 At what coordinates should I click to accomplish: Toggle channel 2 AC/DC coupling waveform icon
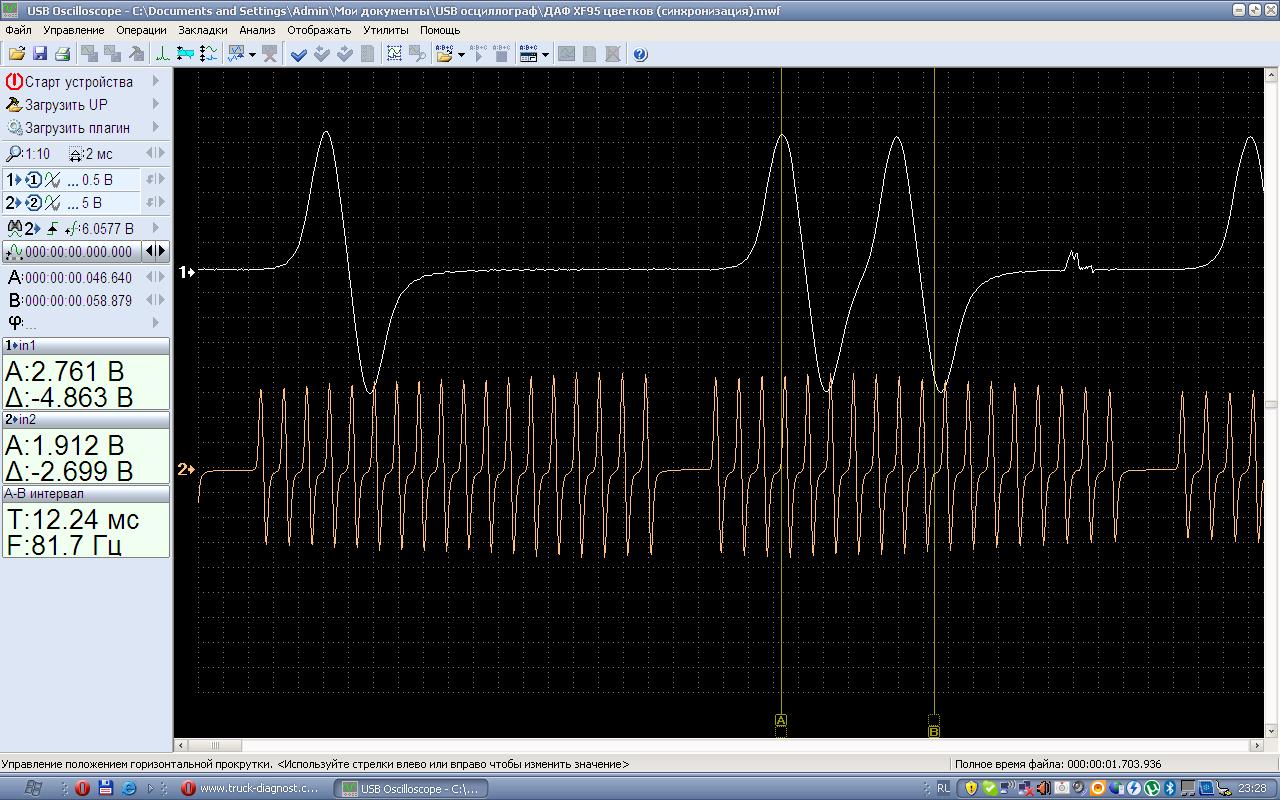52,203
